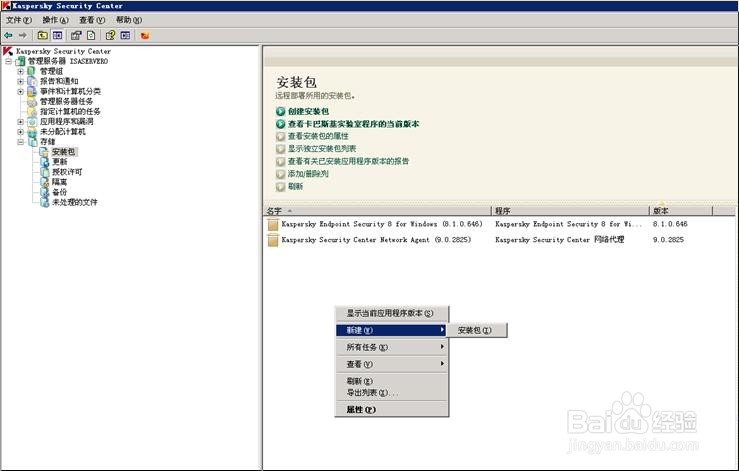The width and height of the screenshot is (739, 471).
Task: Click the Network Agent package row icon
Action: [272, 240]
